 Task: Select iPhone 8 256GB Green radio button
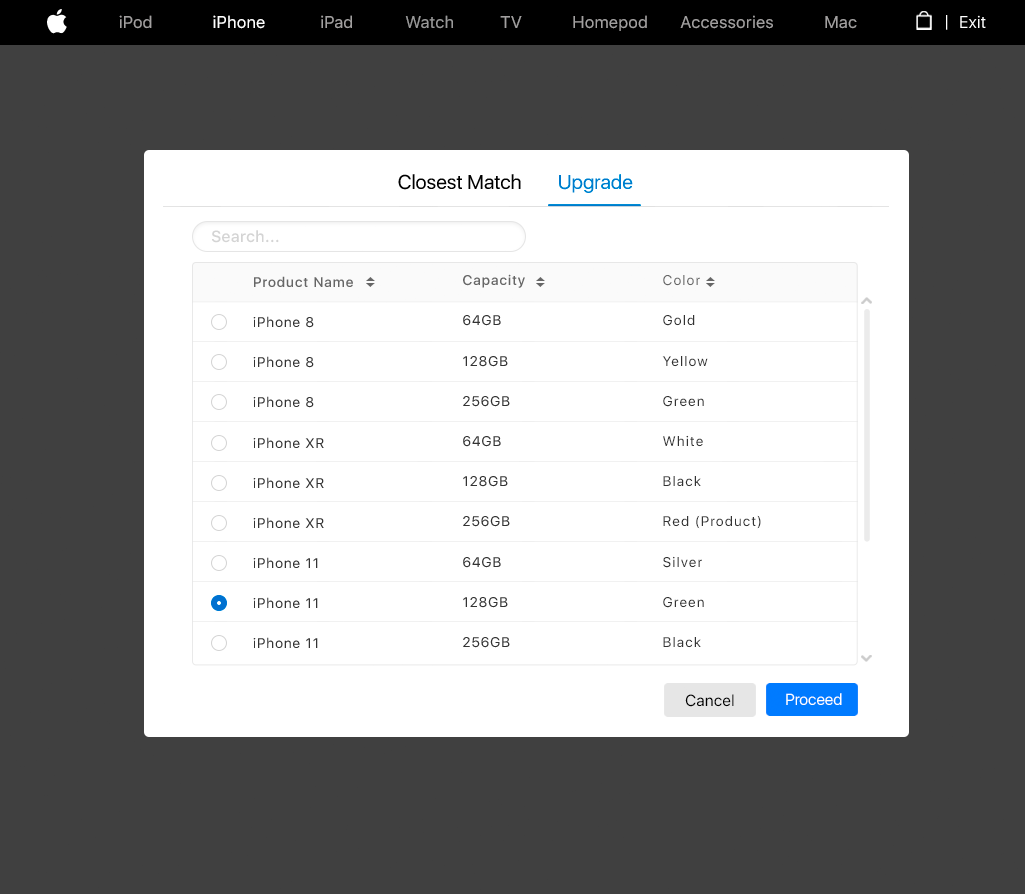(219, 402)
